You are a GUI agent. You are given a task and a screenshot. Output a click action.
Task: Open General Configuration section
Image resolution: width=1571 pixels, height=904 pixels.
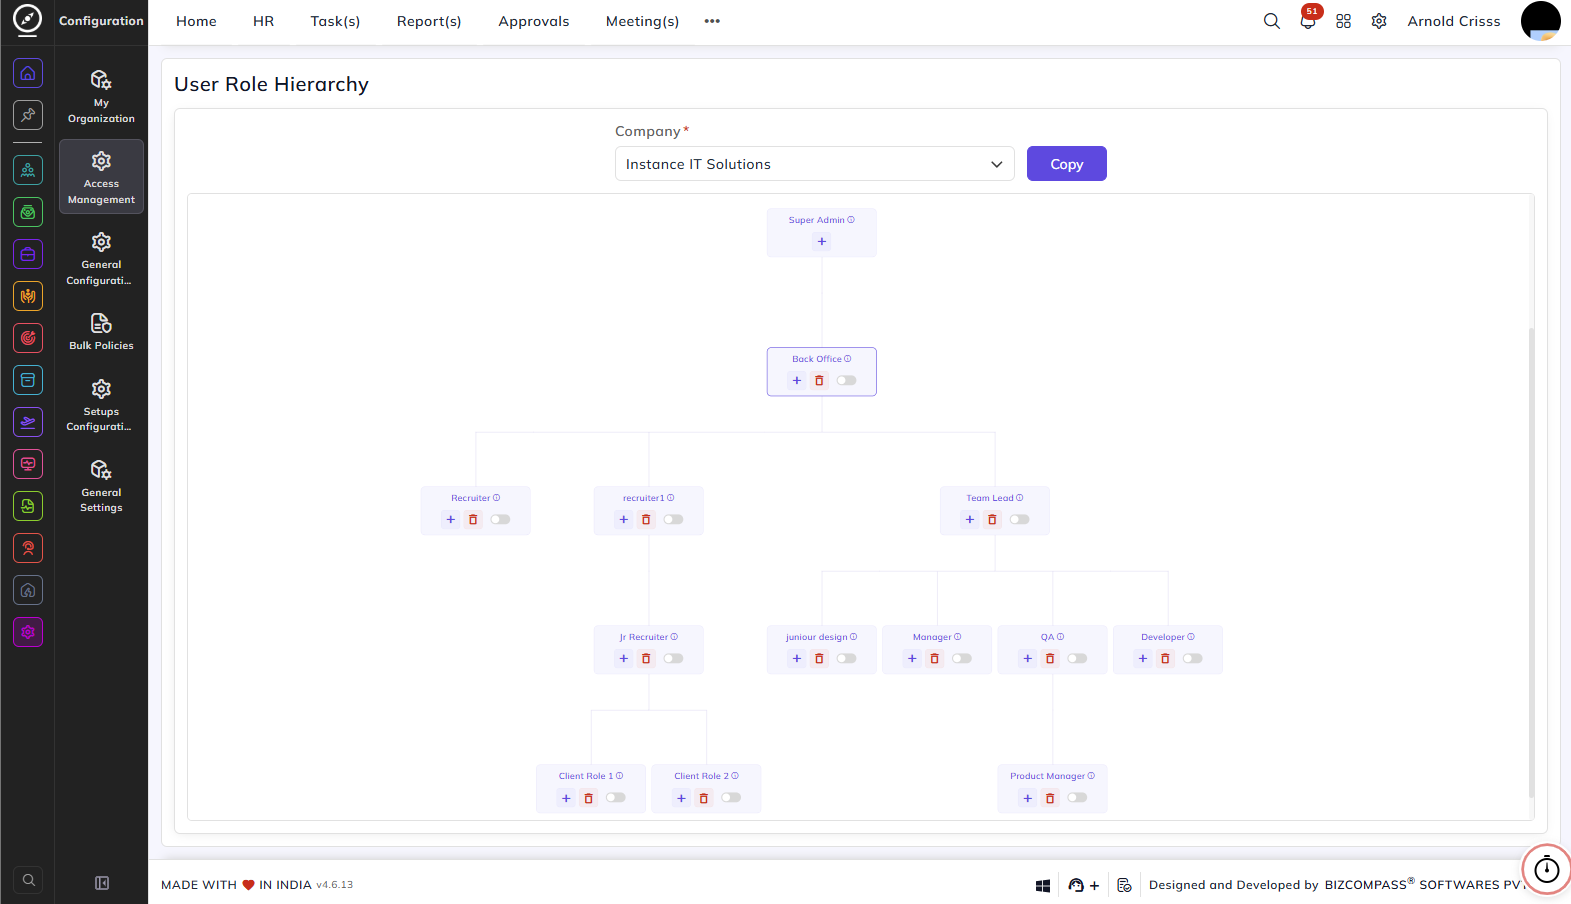tap(101, 258)
